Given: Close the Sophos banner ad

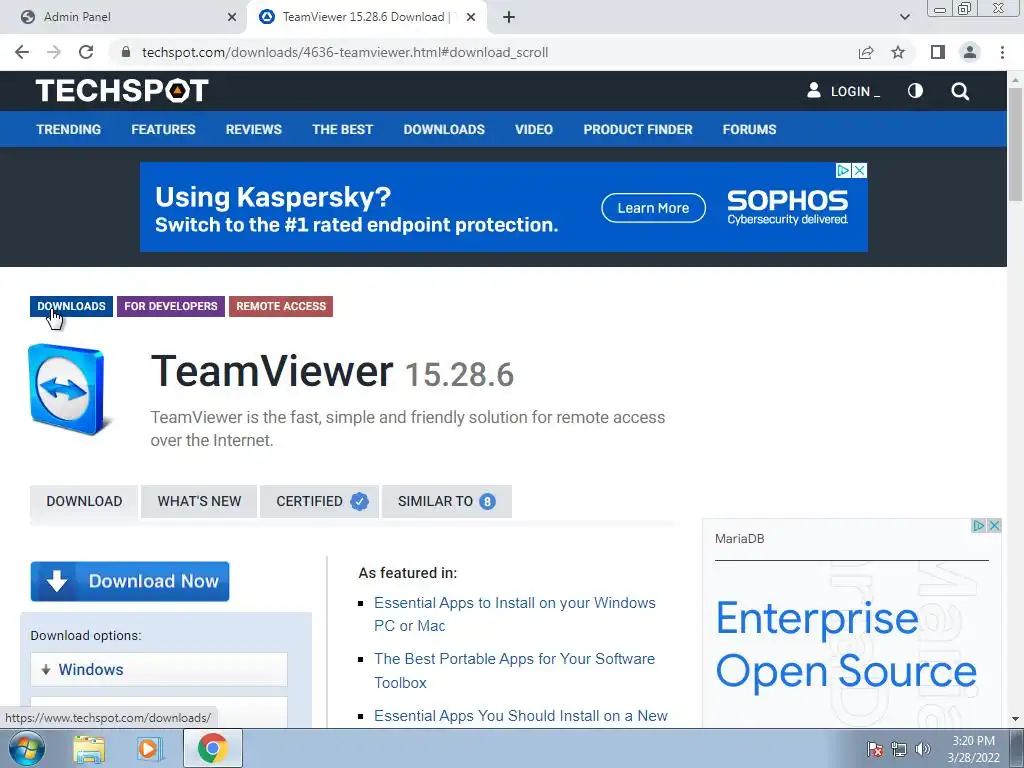Looking at the screenshot, I should [x=859, y=170].
